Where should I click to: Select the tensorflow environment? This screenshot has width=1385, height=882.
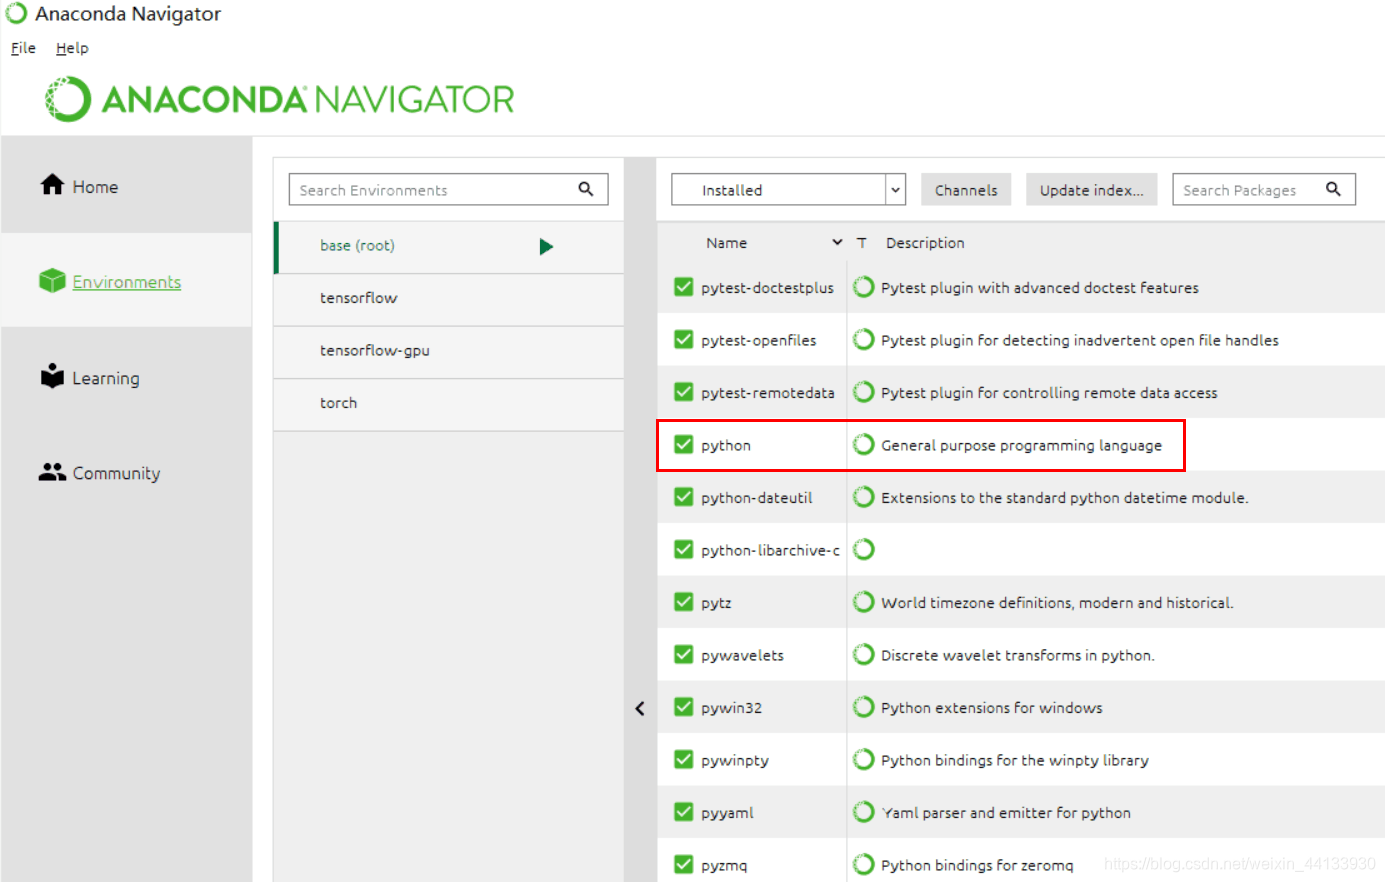(449, 298)
